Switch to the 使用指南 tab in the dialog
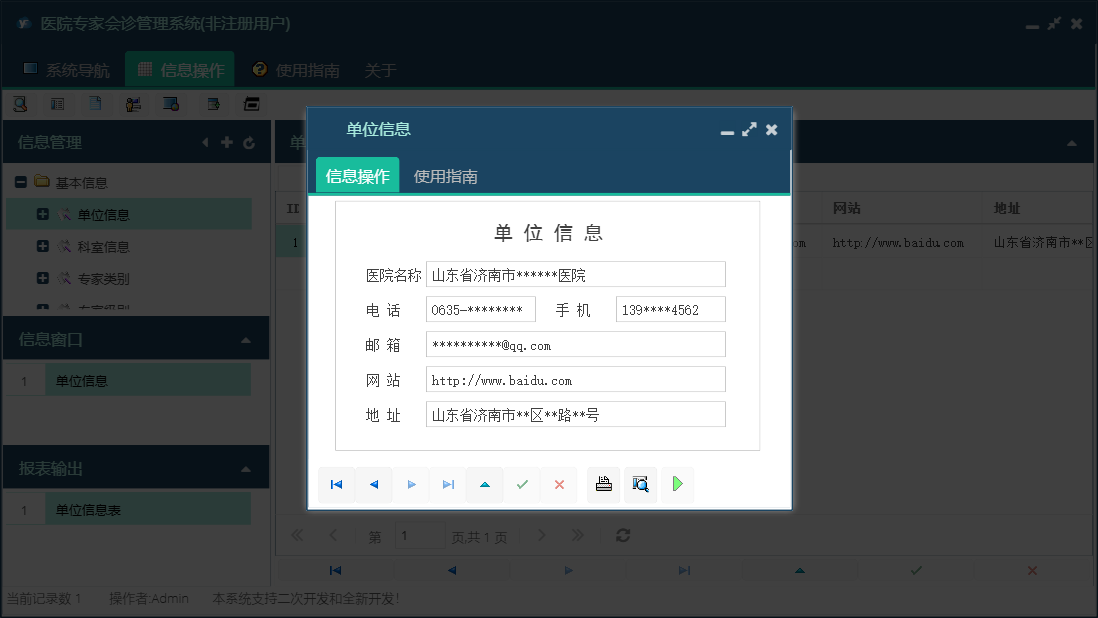1098x618 pixels. coord(444,176)
